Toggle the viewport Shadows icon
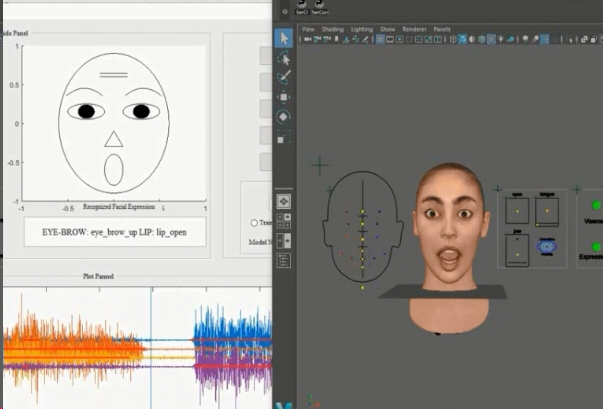Screen dimensions: 603x409 [510, 39]
